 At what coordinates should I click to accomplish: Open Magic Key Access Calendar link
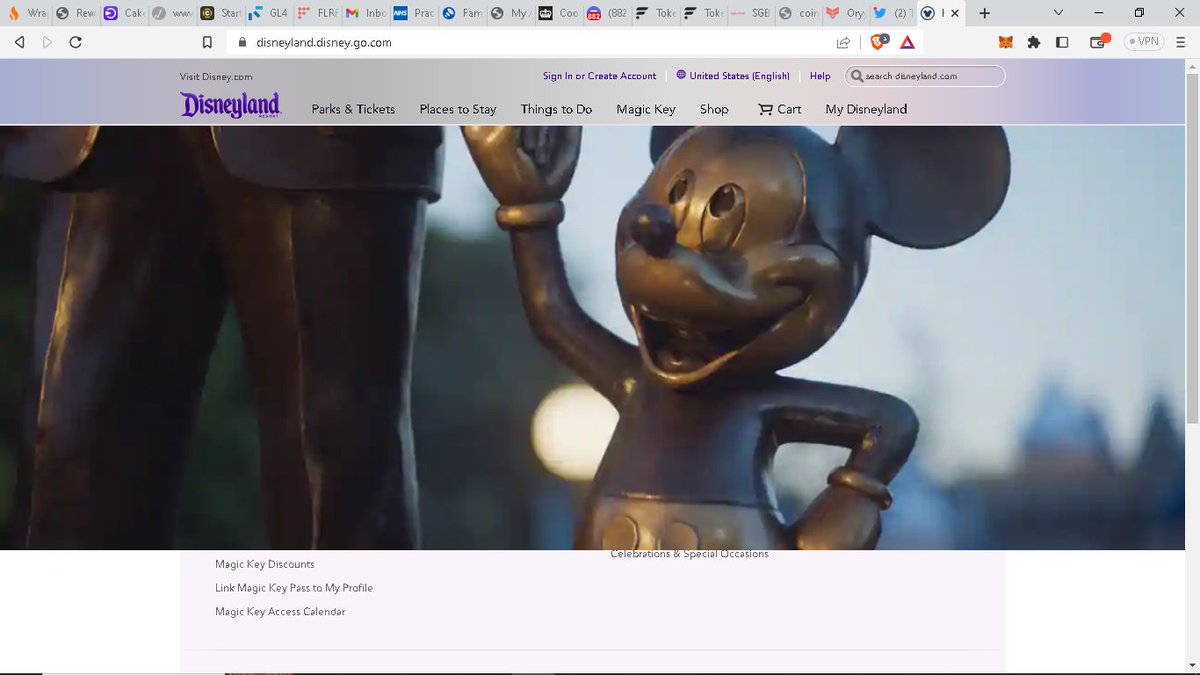[280, 612]
